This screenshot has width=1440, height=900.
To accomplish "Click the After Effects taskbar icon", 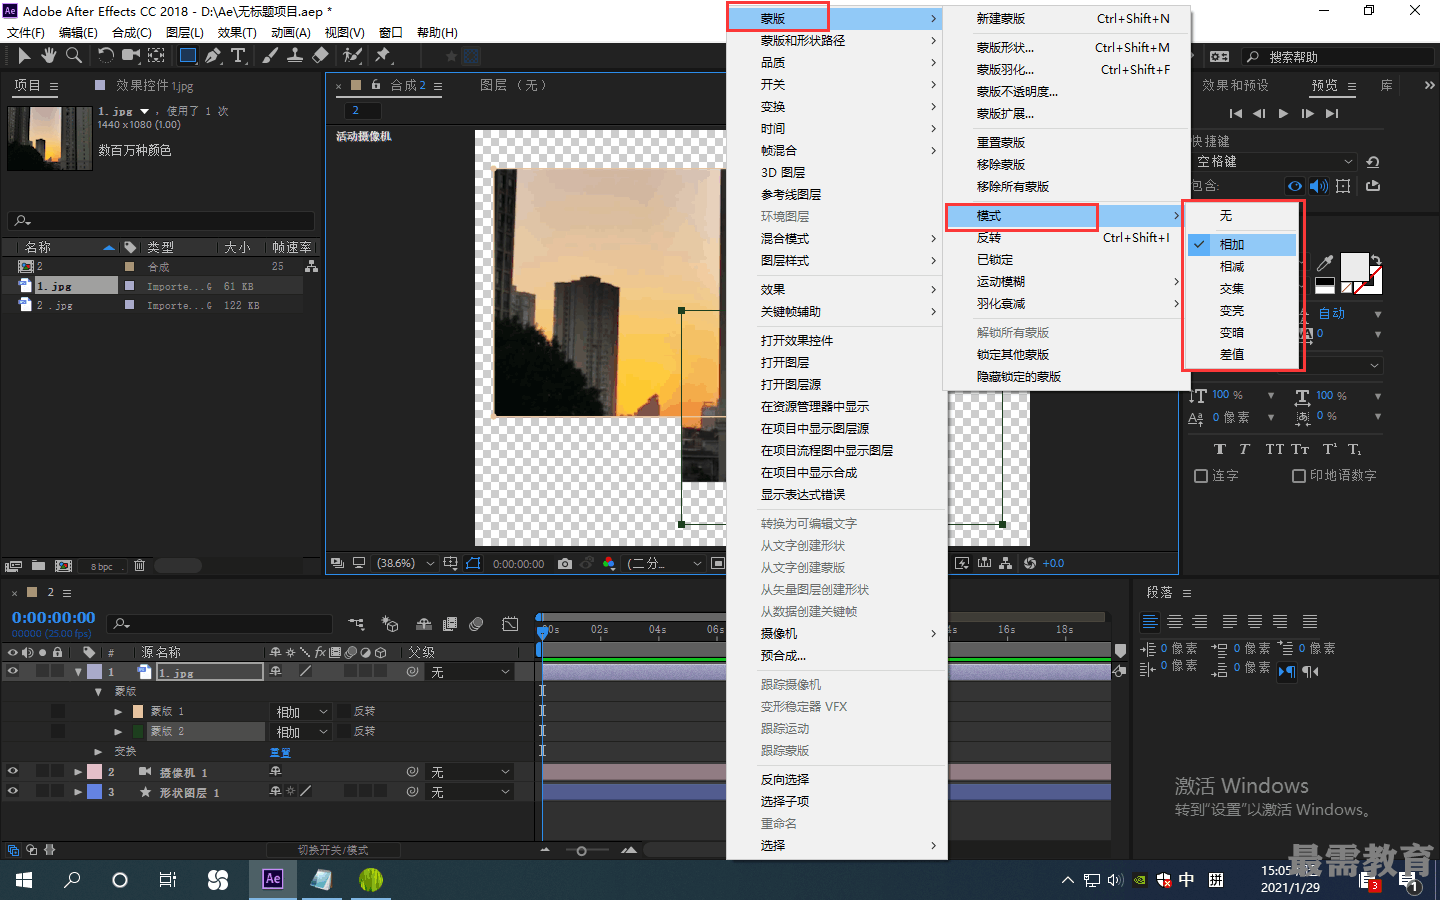I will click(x=273, y=879).
